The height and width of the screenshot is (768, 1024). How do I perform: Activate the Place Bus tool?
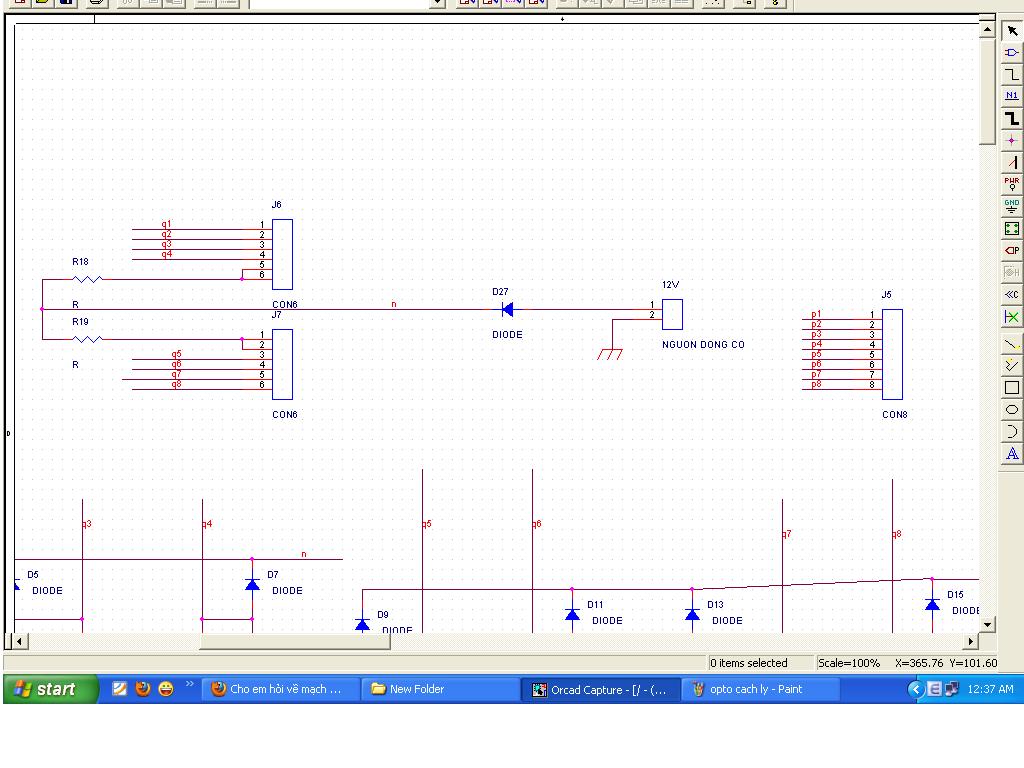pos(1012,118)
